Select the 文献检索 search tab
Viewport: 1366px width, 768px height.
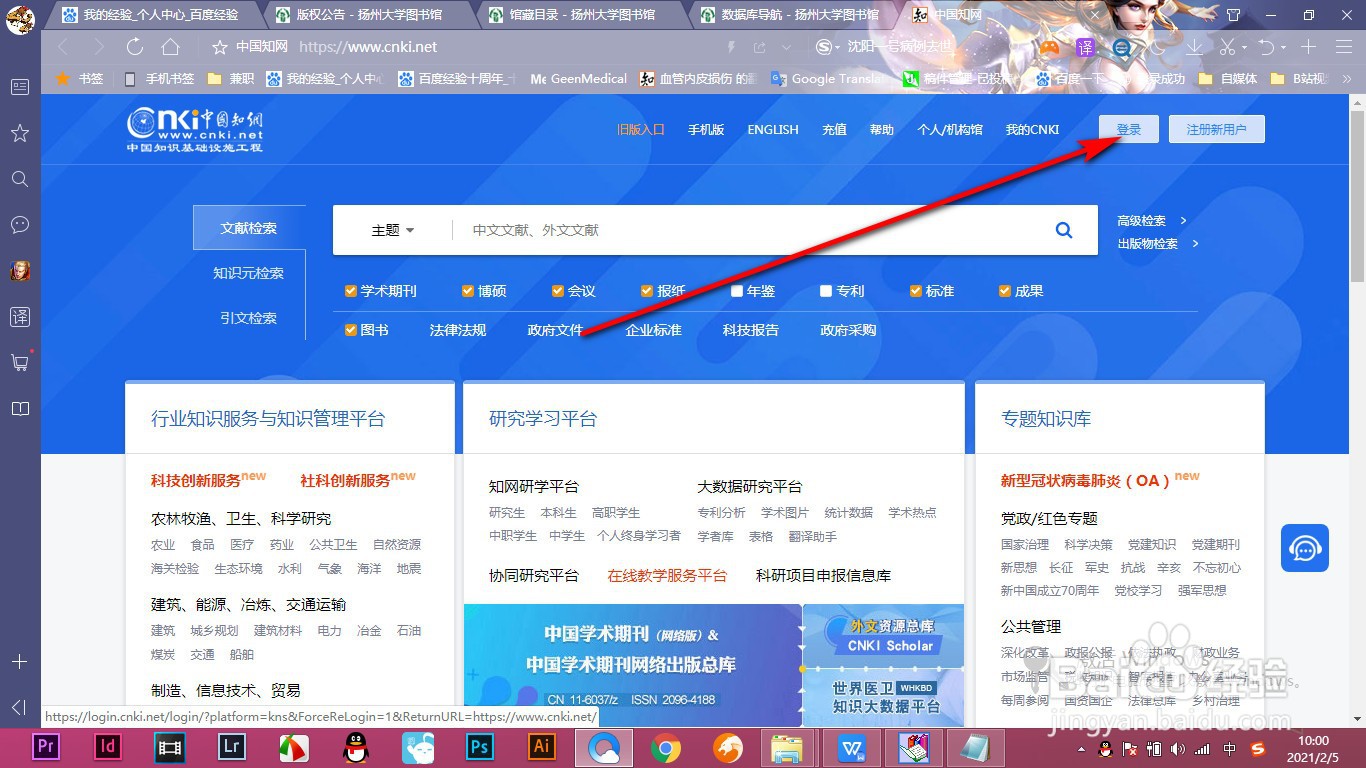(x=249, y=228)
